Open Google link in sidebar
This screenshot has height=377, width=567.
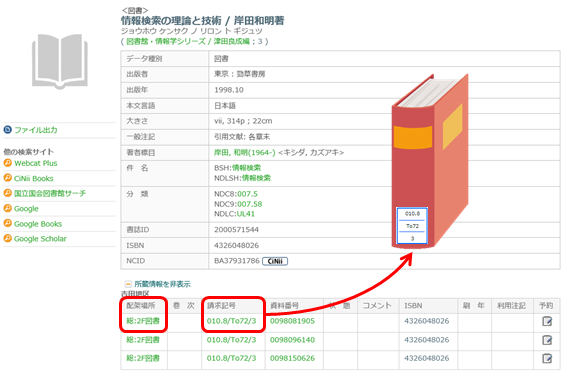pyautogui.click(x=26, y=209)
